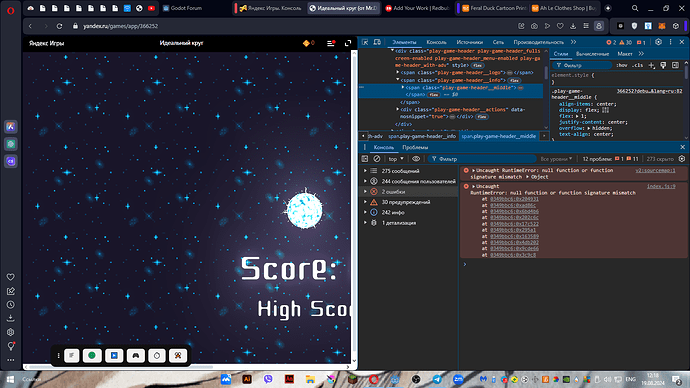Toggle live expression eye icon
This screenshot has height=388, width=690.
pyautogui.click(x=416, y=159)
